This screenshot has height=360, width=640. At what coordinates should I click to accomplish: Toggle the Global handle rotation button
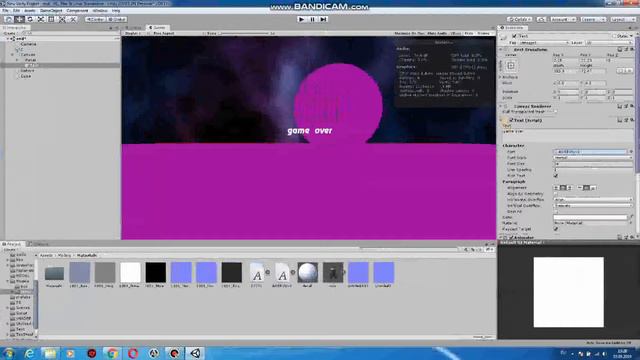point(117,19)
